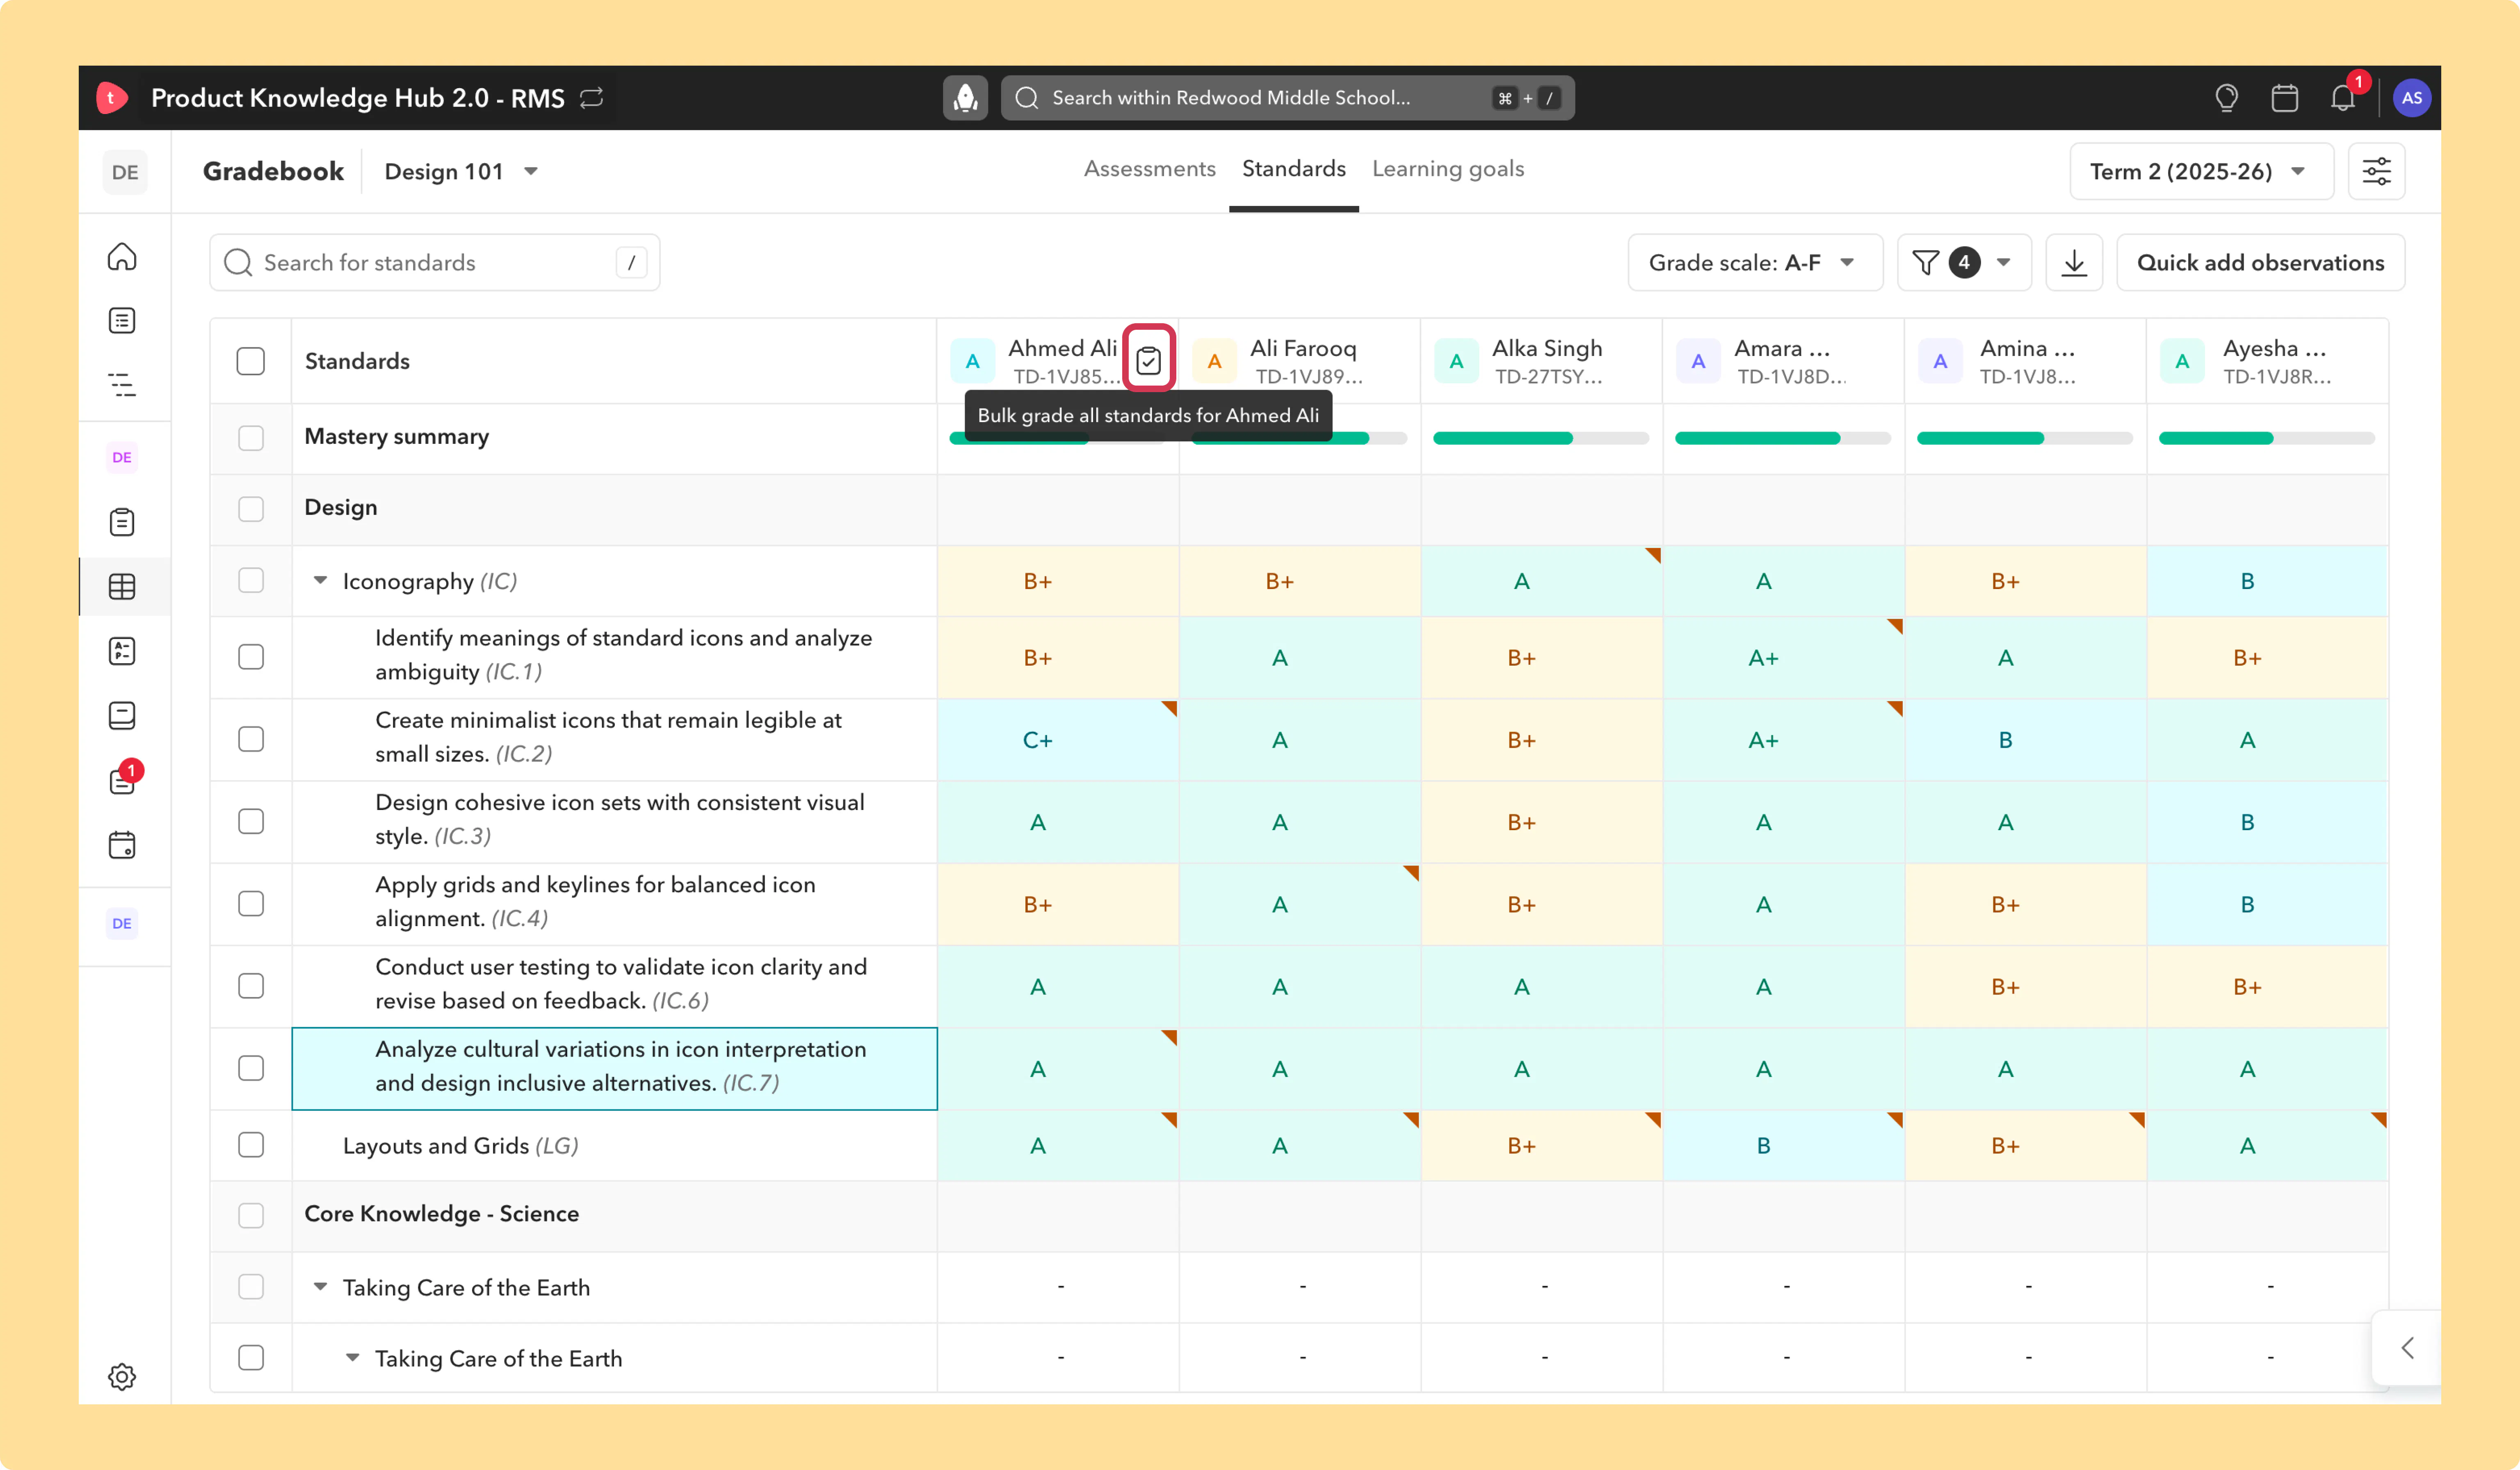
Task: Check the IC.4 grids and keylines checkbox
Action: [251, 903]
